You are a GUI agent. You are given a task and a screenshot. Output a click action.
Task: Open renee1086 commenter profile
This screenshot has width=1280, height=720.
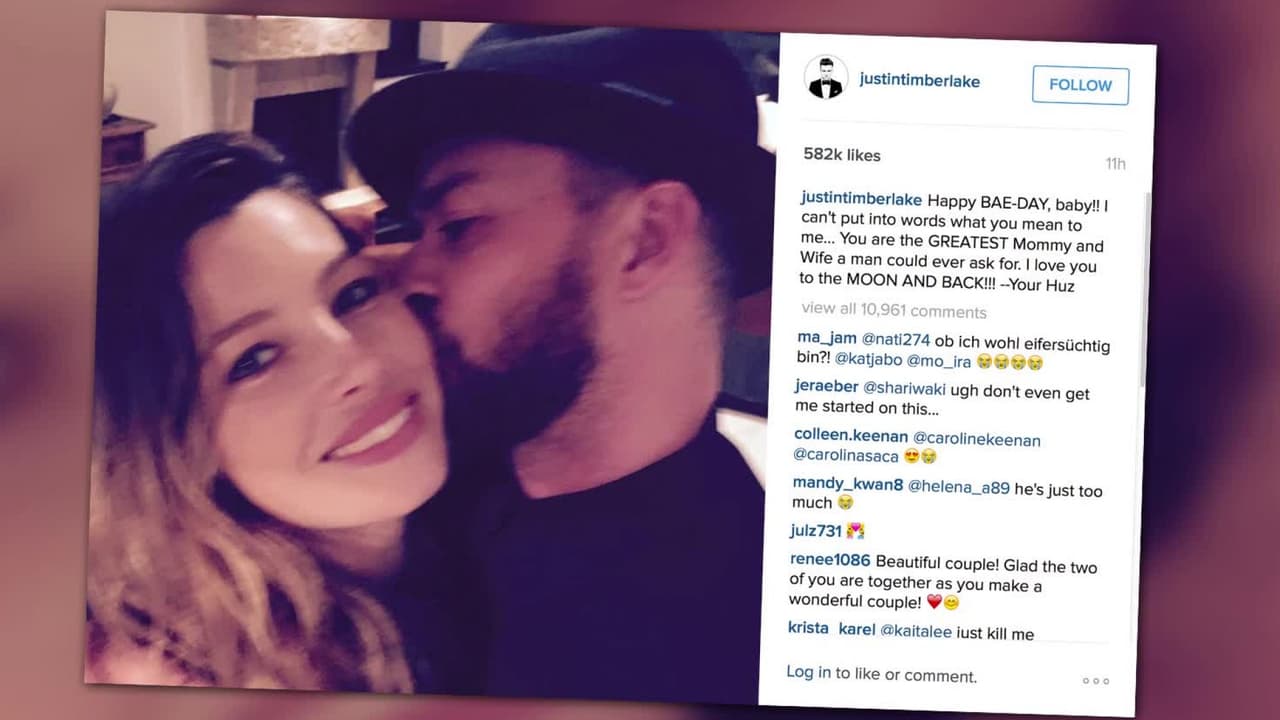tap(830, 560)
